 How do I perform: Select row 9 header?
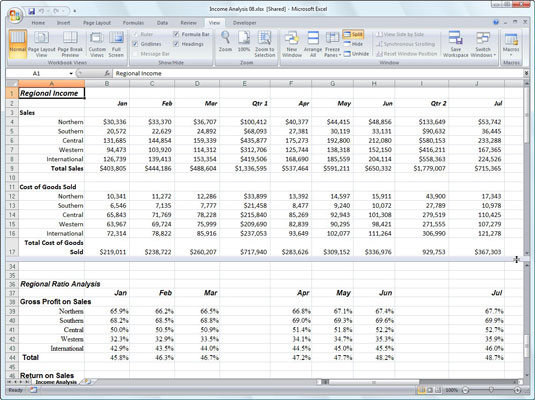coord(12,168)
